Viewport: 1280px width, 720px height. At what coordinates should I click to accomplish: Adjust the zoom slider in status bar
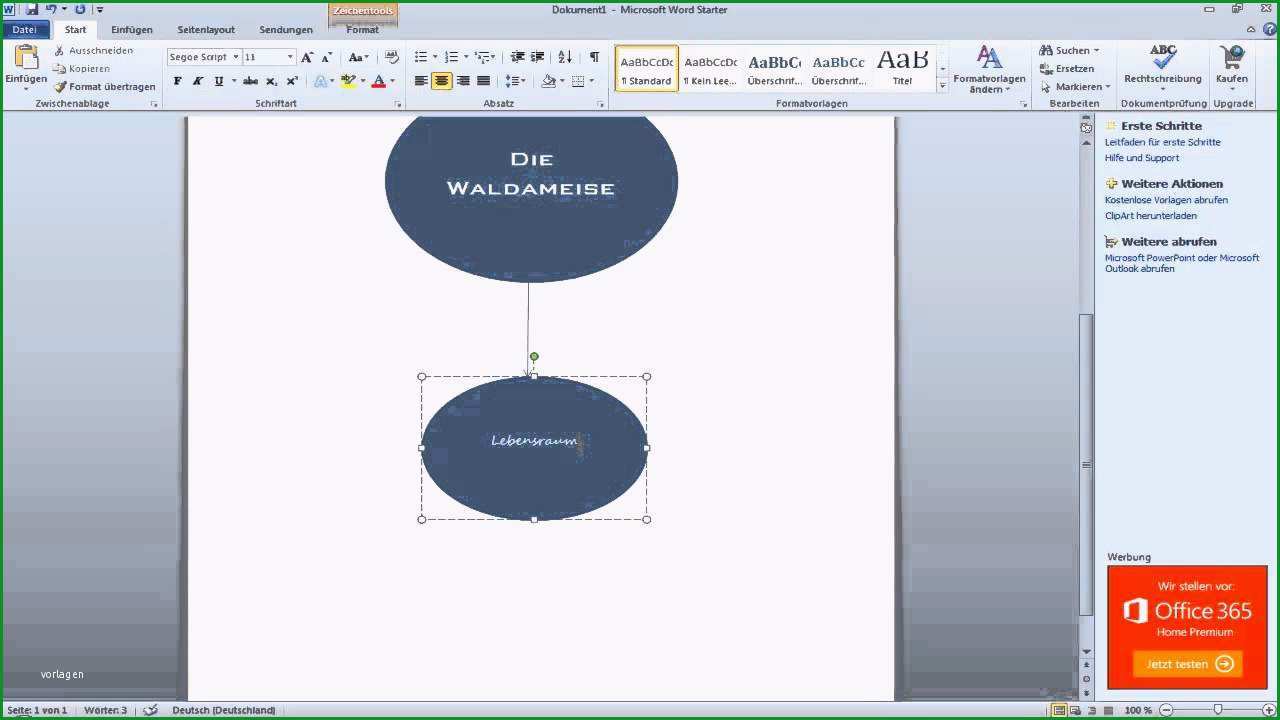pyautogui.click(x=1217, y=710)
